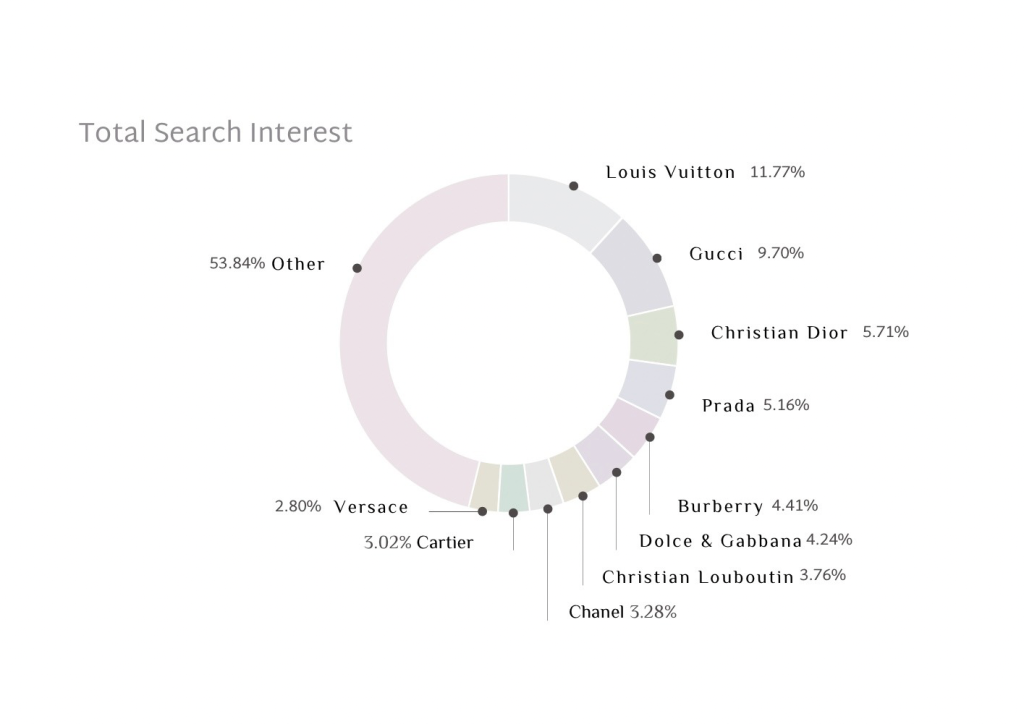The width and height of the screenshot is (1024, 724).
Task: Click the Versace brand label
Action: [x=371, y=508]
